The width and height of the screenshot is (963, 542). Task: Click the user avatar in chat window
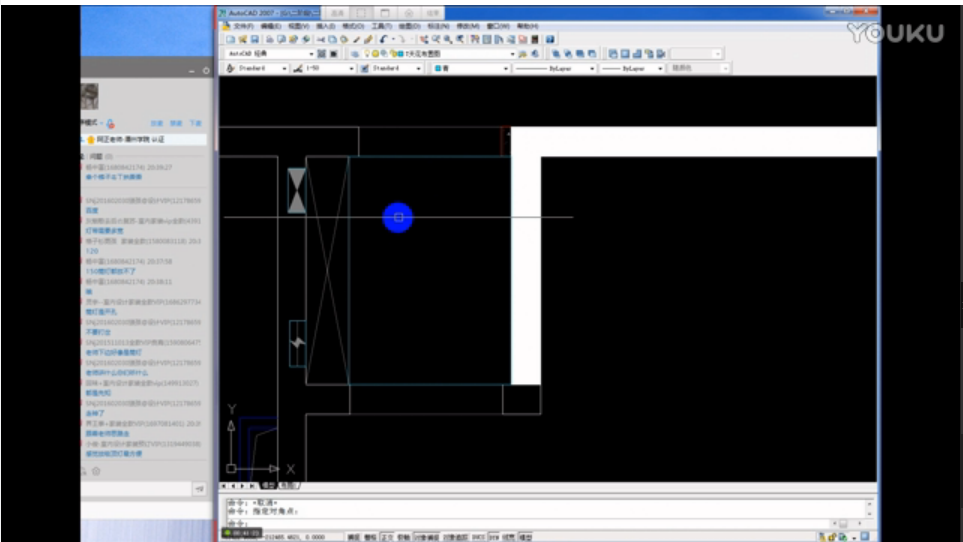point(90,97)
